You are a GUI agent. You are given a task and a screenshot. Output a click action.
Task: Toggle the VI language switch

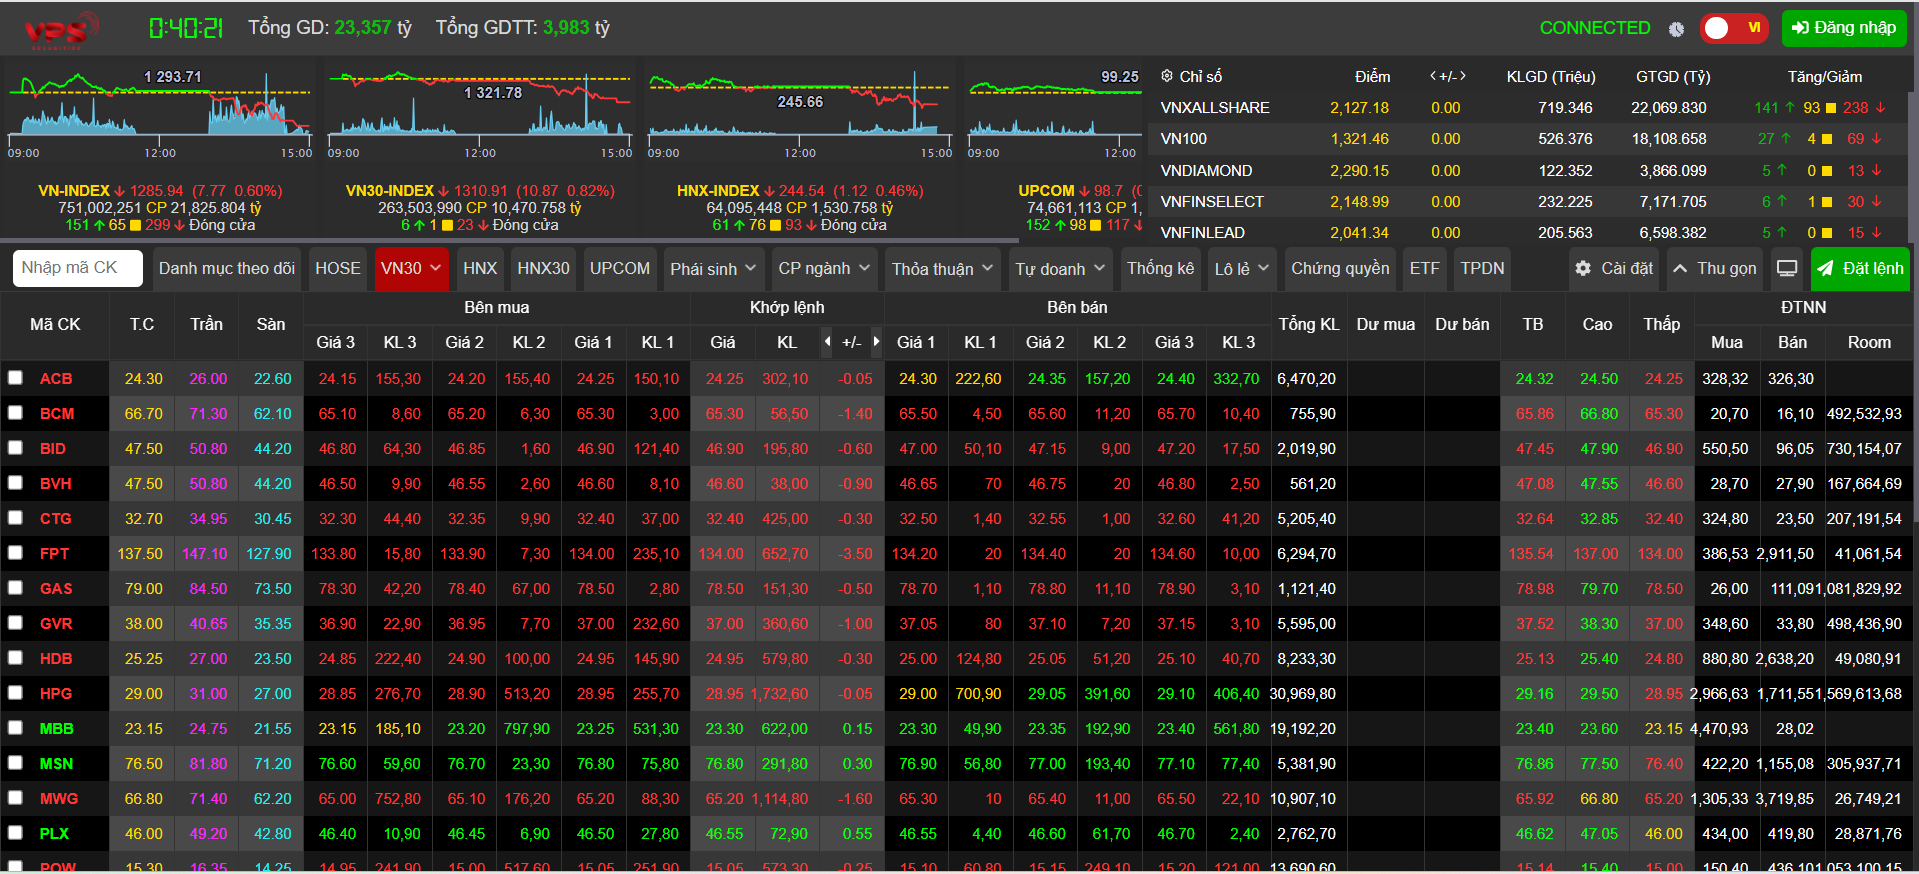1734,28
